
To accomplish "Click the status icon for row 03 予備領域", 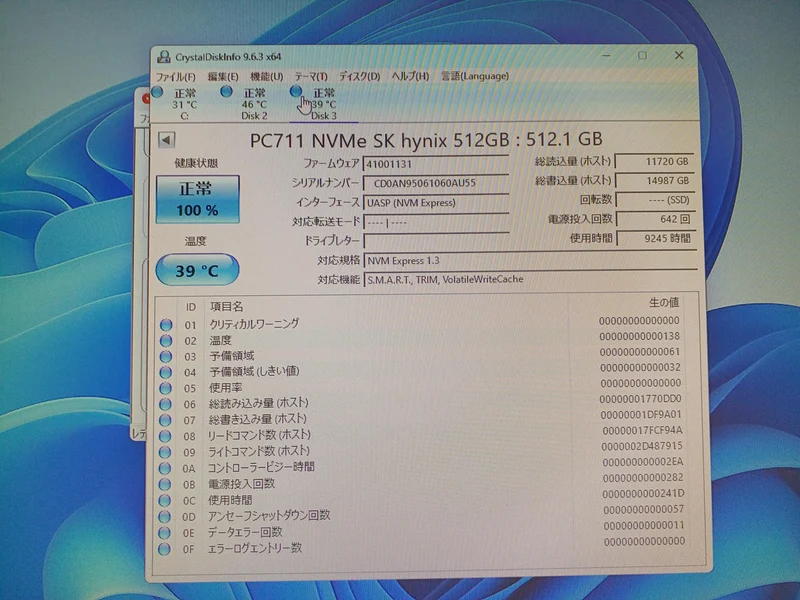I will click(166, 356).
